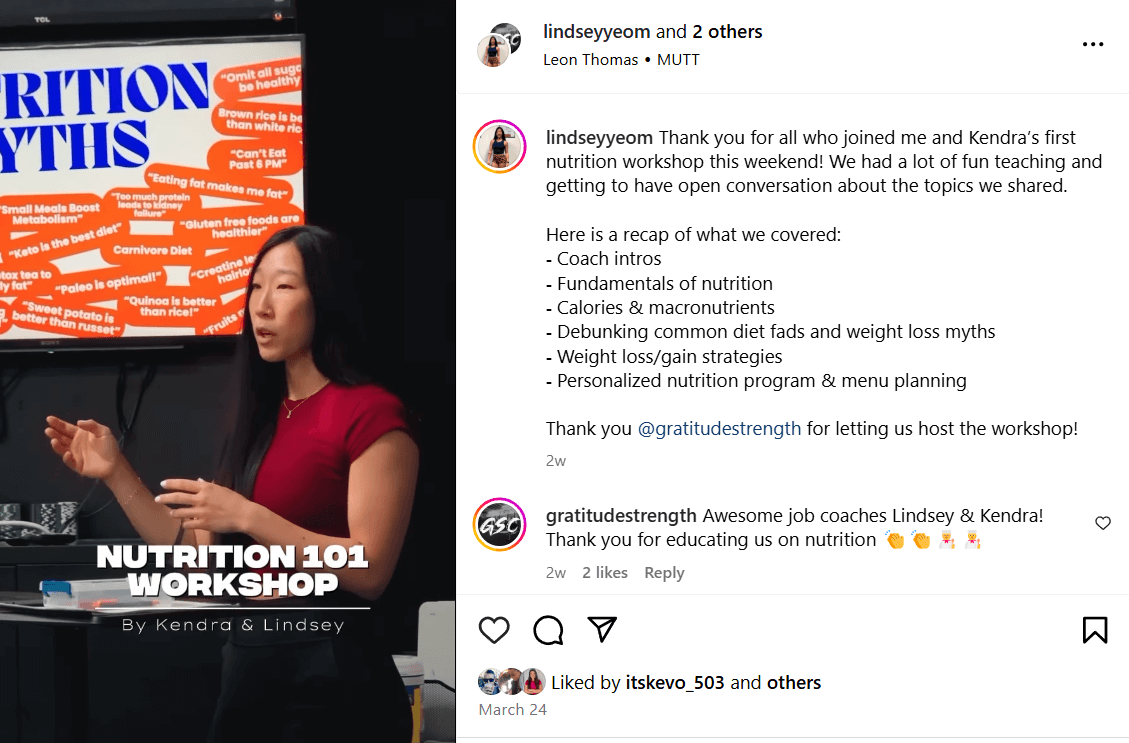Click the Nutrition 101 Workshop video
The image size is (1129, 743).
click(228, 372)
